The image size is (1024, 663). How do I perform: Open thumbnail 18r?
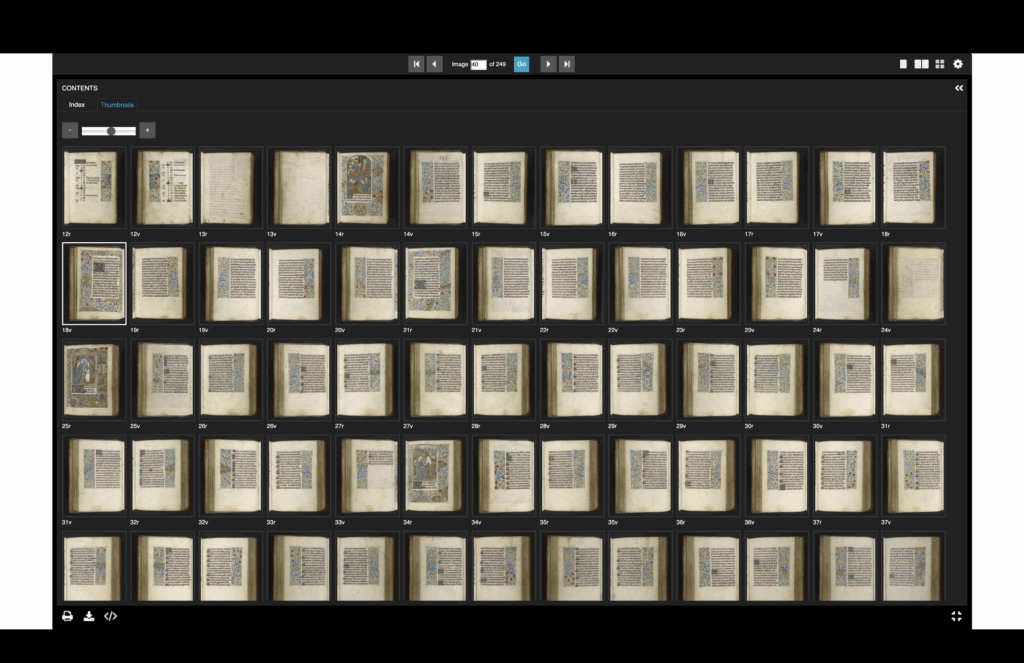click(913, 187)
